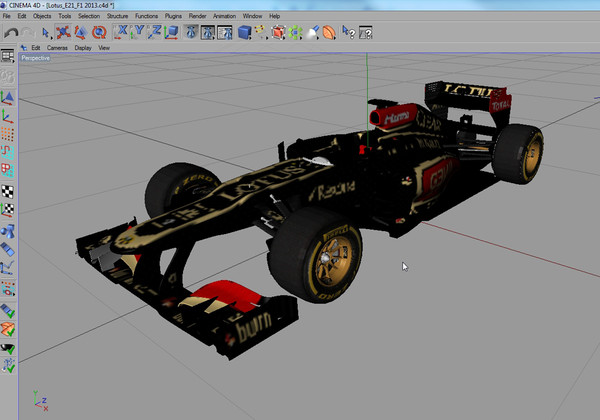Switch to Points mode
600x420 pixels.
click(x=8, y=134)
